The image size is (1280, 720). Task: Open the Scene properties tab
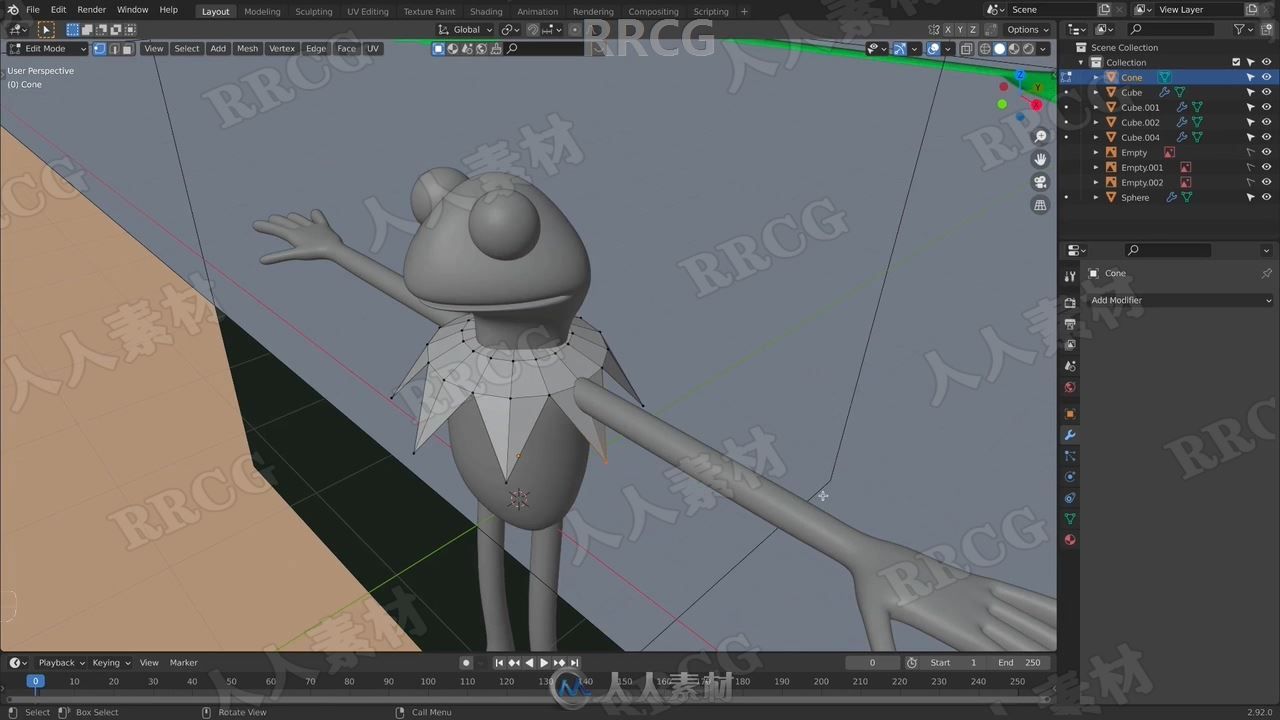[x=1070, y=366]
